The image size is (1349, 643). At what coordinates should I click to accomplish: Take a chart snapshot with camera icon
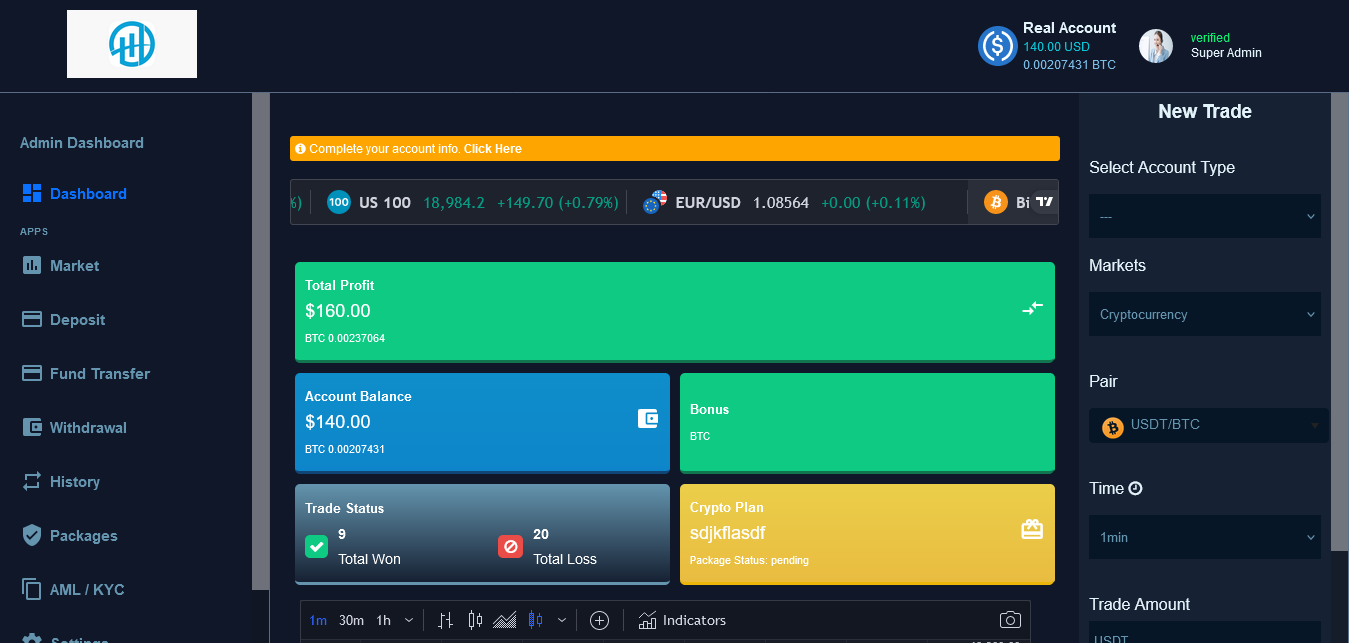[1010, 620]
